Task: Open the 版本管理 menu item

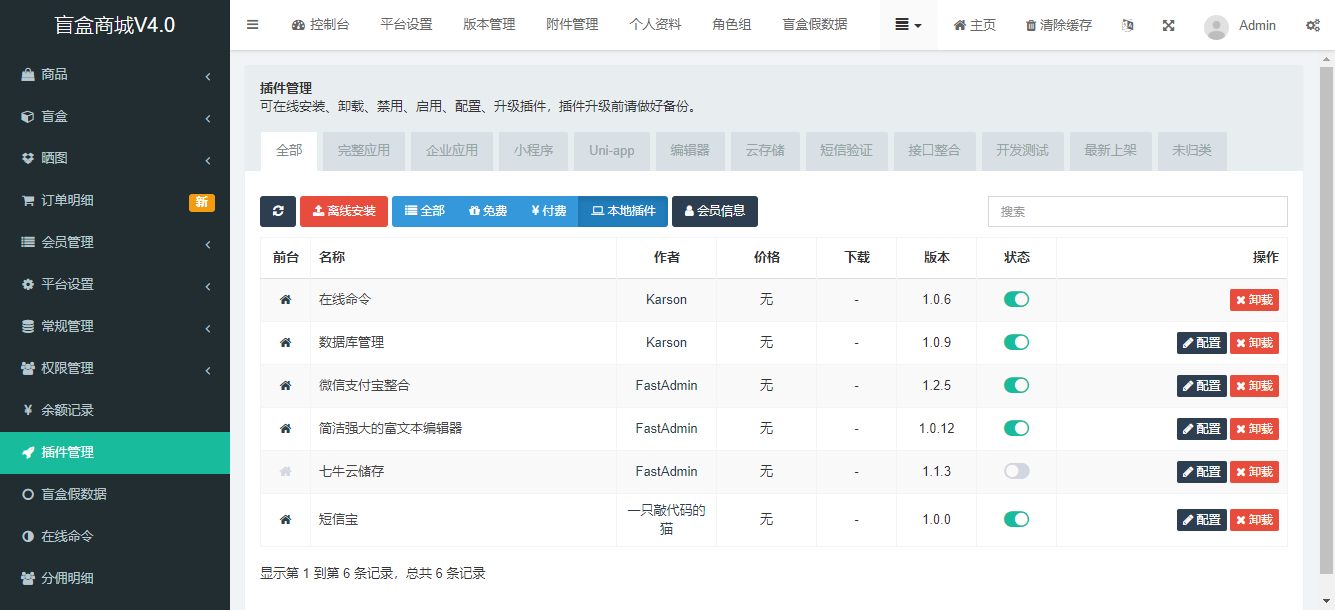Action: (489, 24)
